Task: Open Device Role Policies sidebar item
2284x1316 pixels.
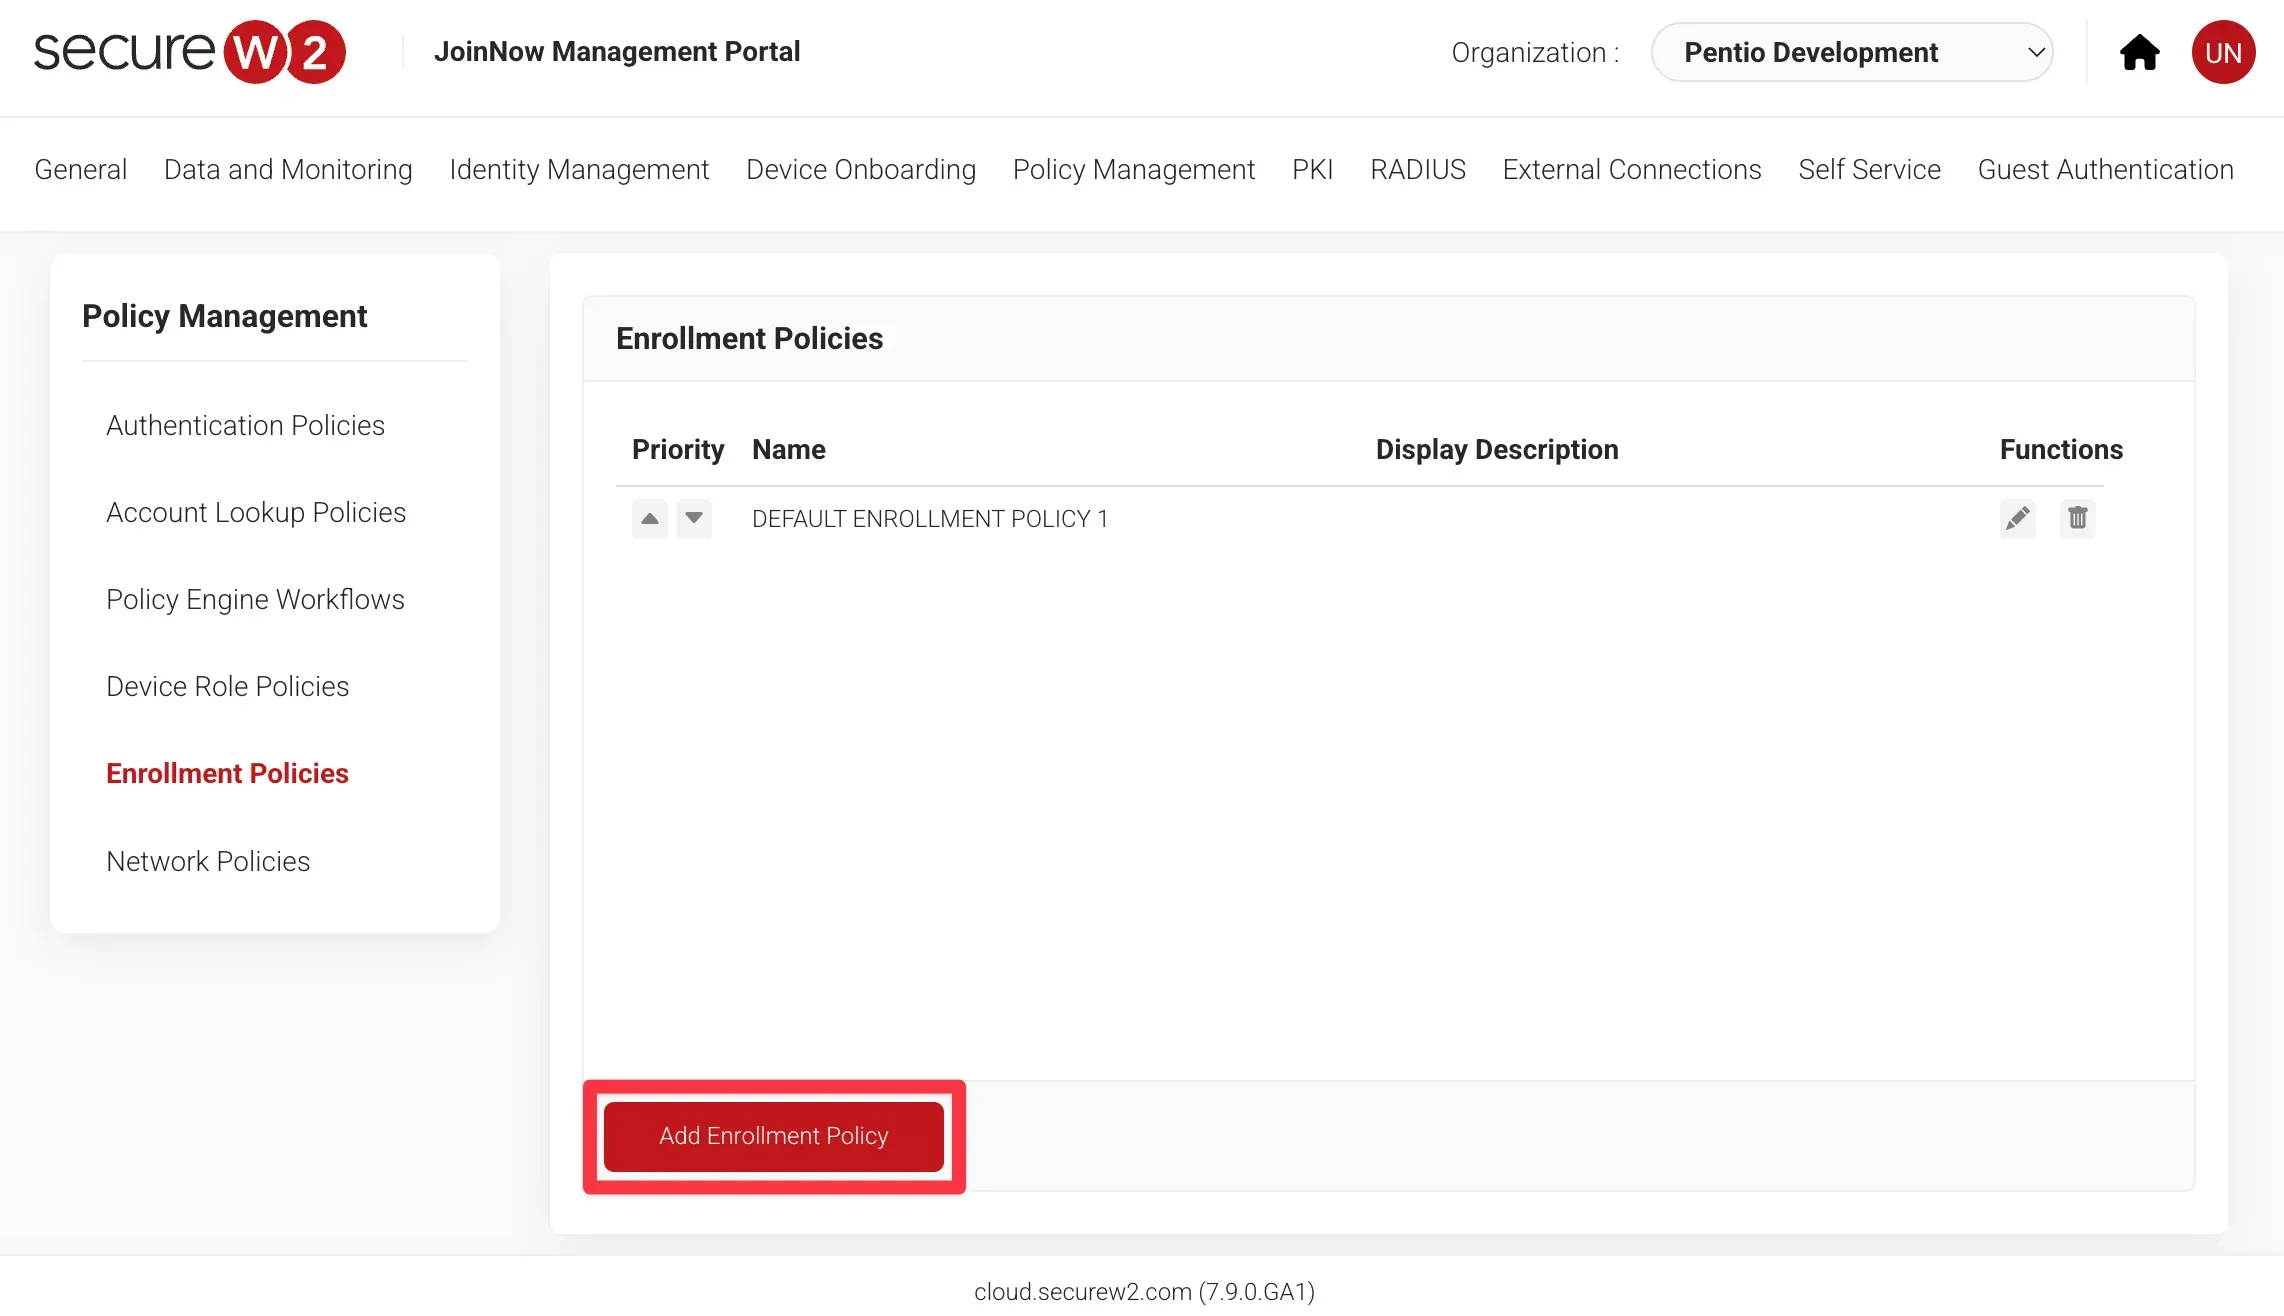Action: click(x=227, y=687)
